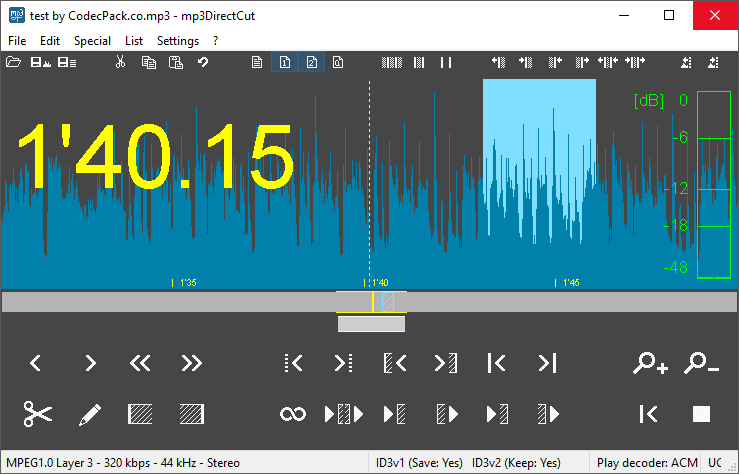Image resolution: width=739 pixels, height=474 pixels.
Task: Click the green dB level meter
Action: pos(714,185)
